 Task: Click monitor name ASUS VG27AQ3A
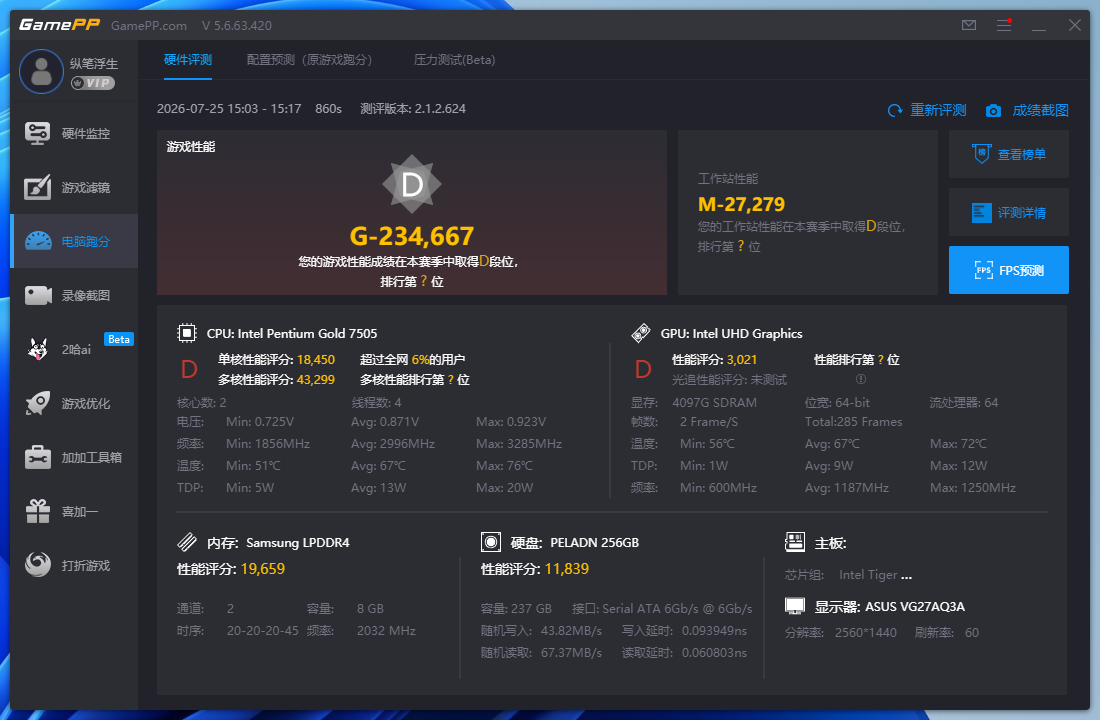(x=915, y=606)
